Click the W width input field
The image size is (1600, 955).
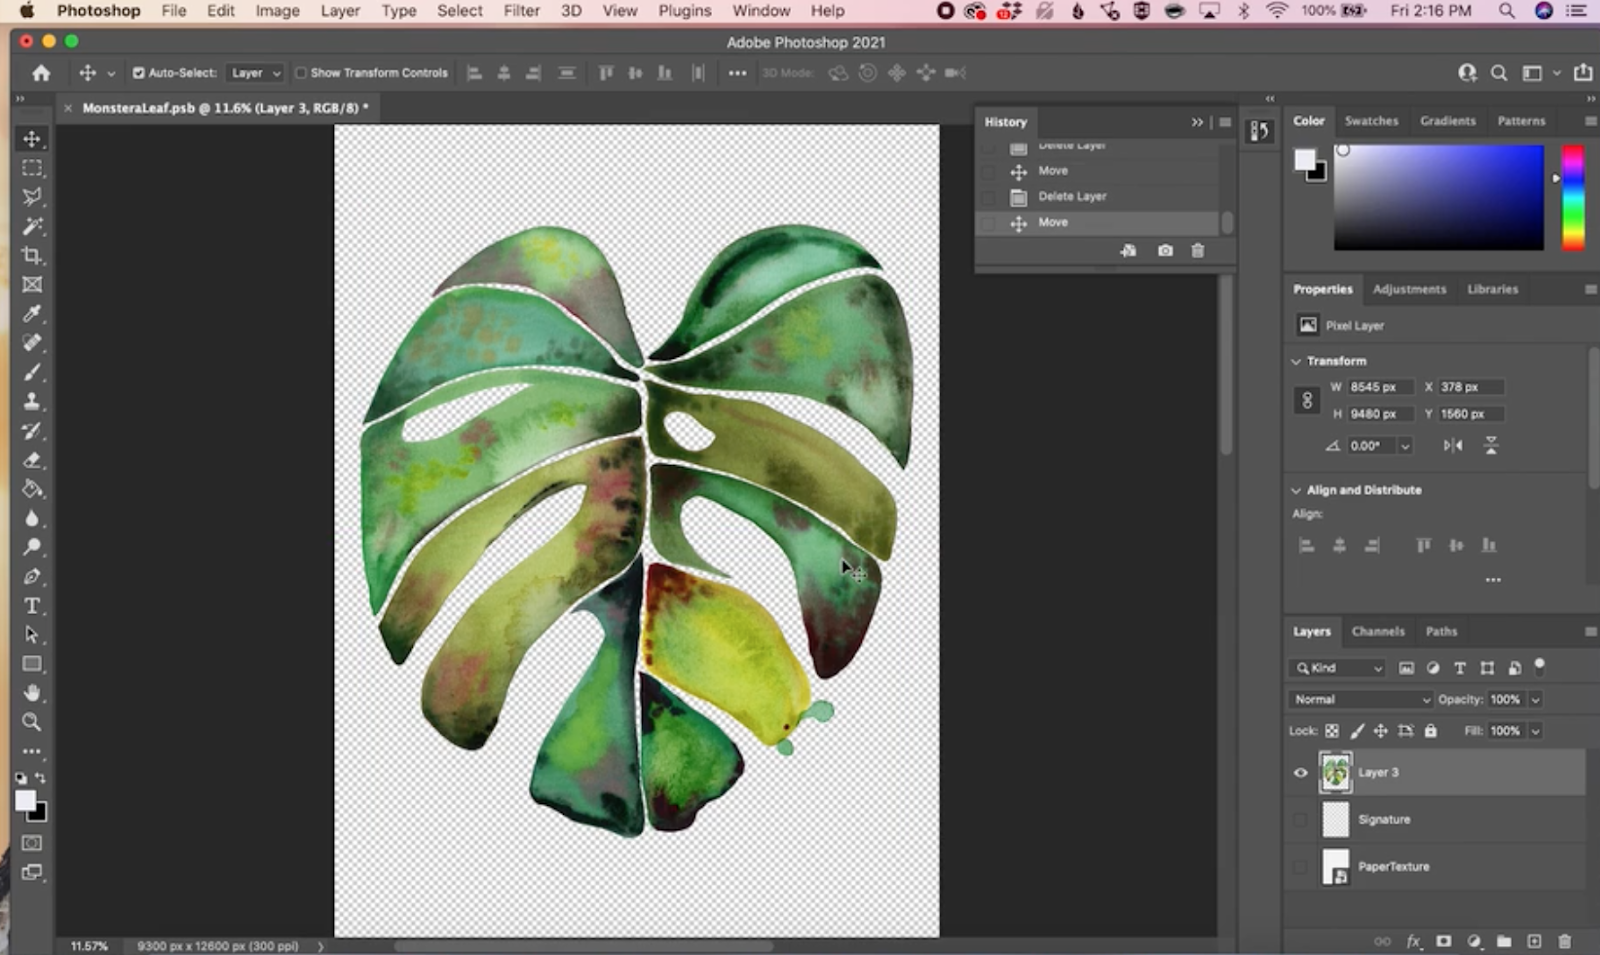[1379, 387]
